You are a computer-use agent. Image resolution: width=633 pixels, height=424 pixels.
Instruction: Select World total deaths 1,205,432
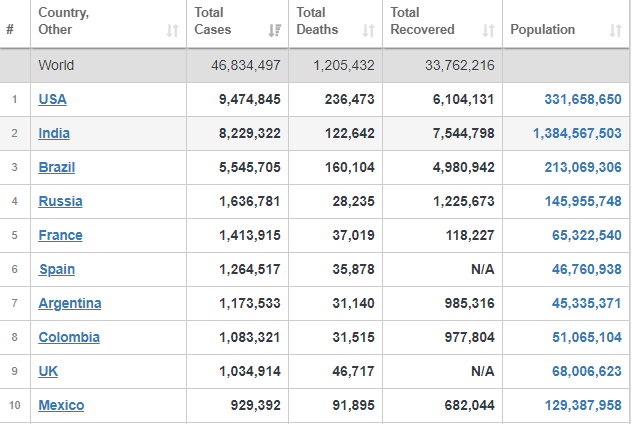[x=344, y=65]
